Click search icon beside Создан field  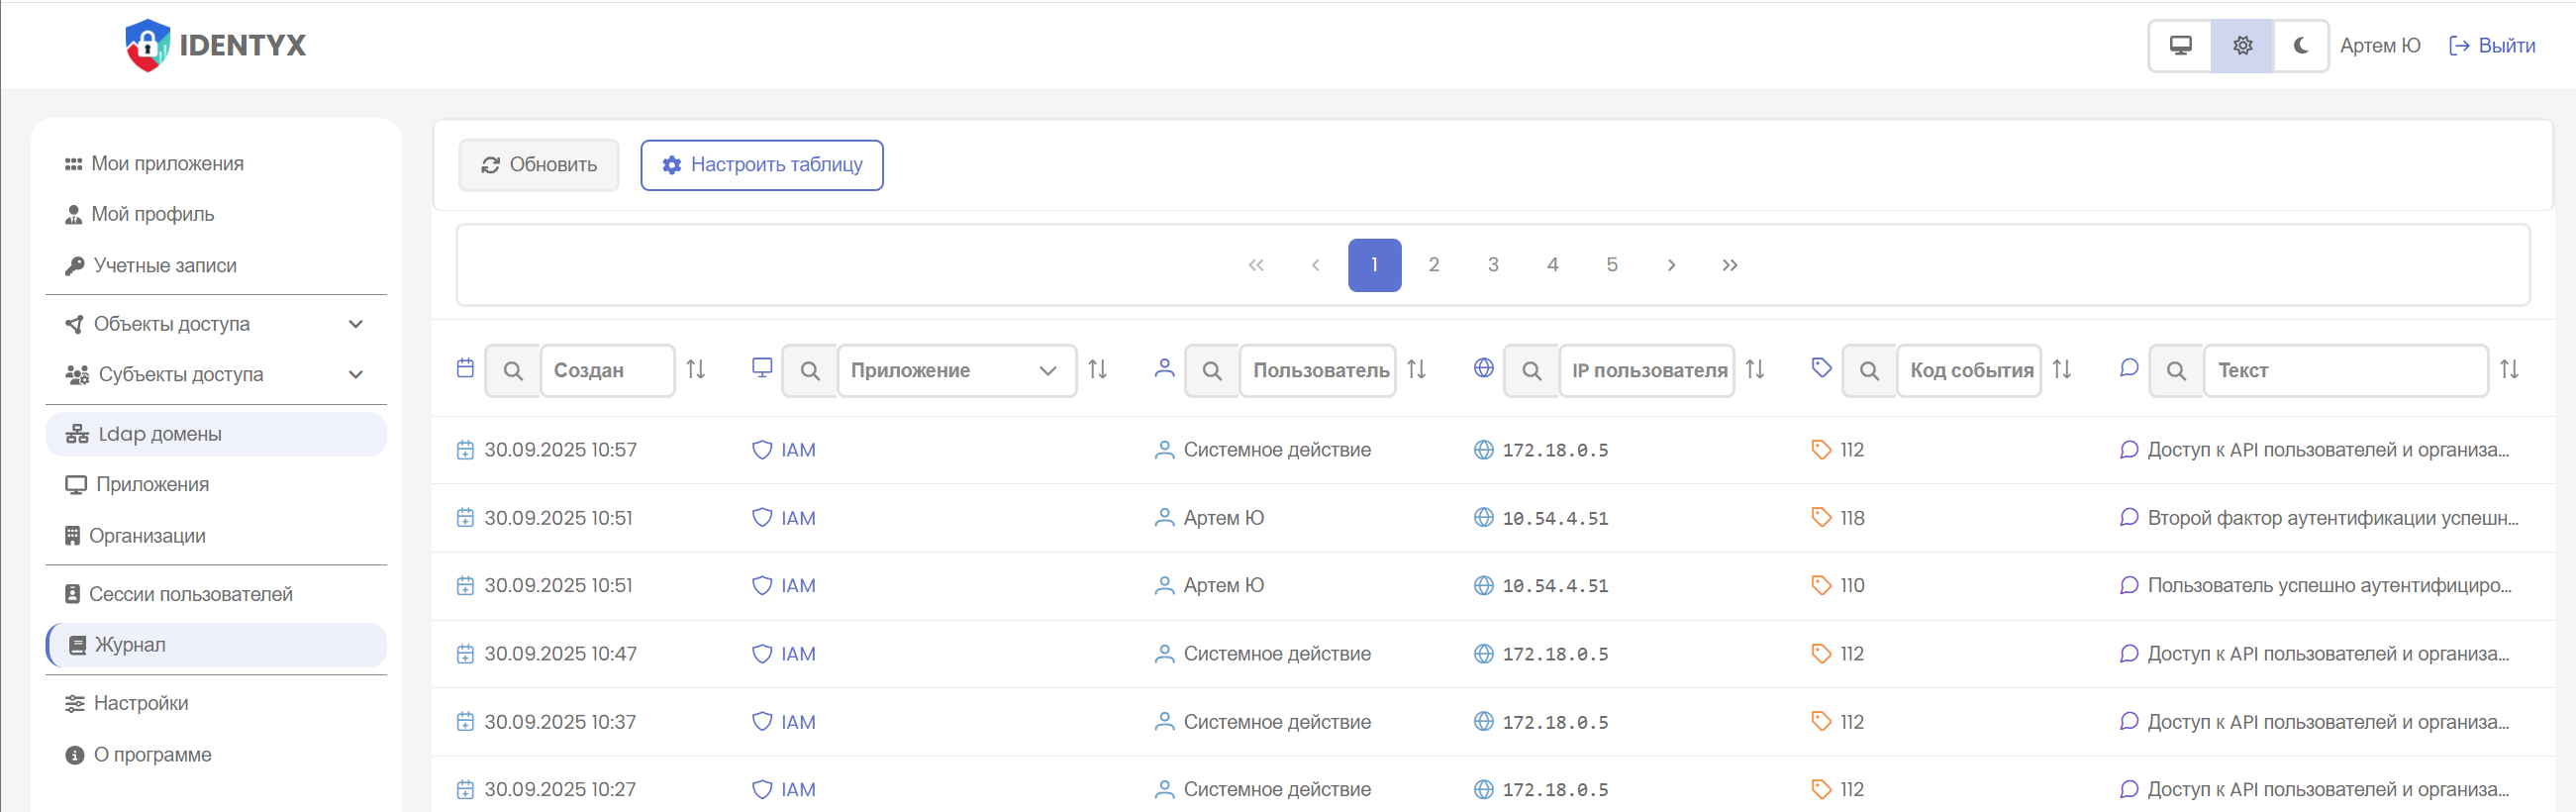pyautogui.click(x=513, y=371)
